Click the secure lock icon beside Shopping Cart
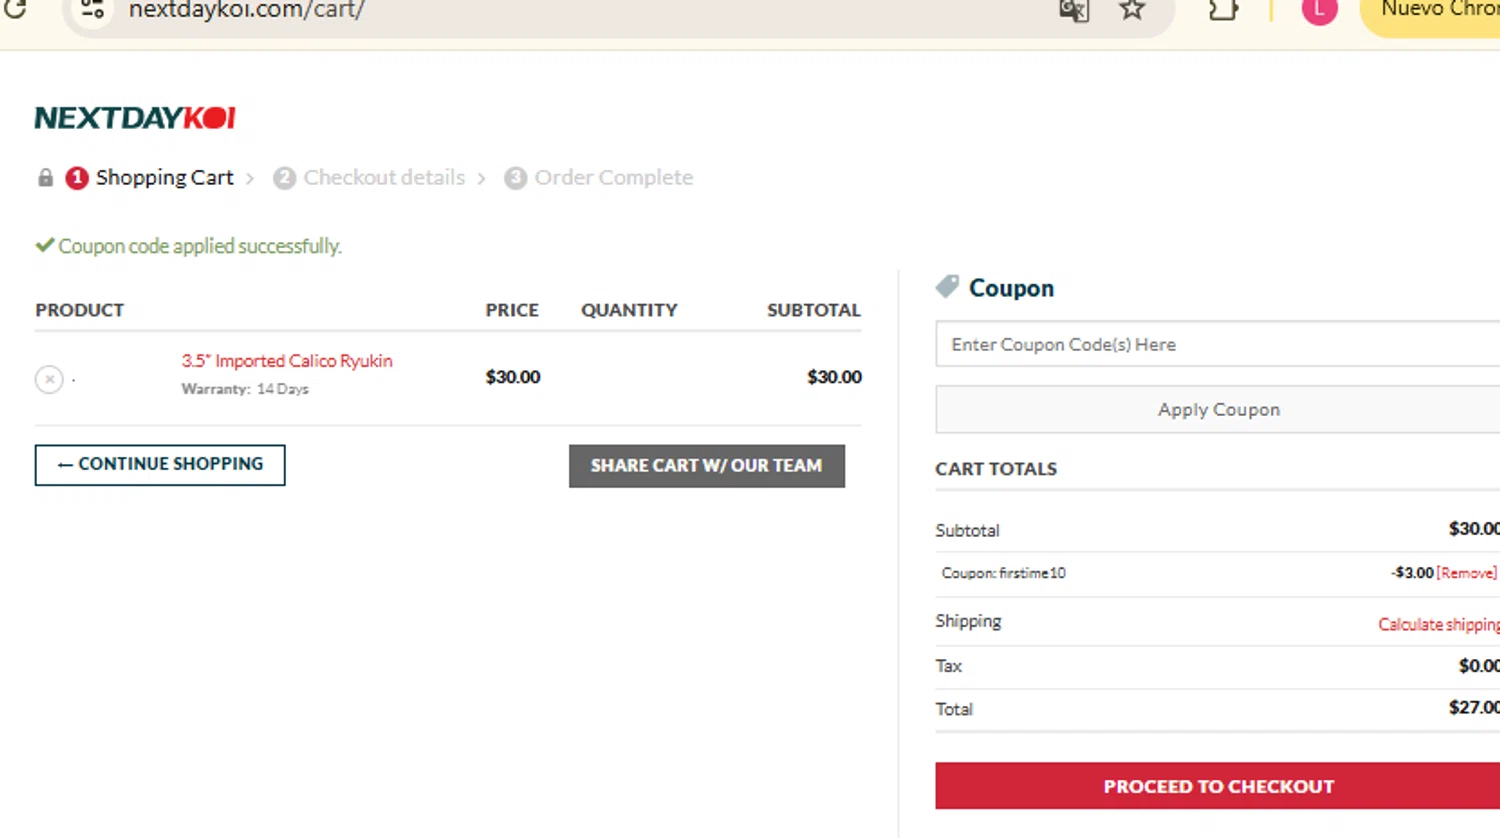The width and height of the screenshot is (1500, 838). [45, 178]
